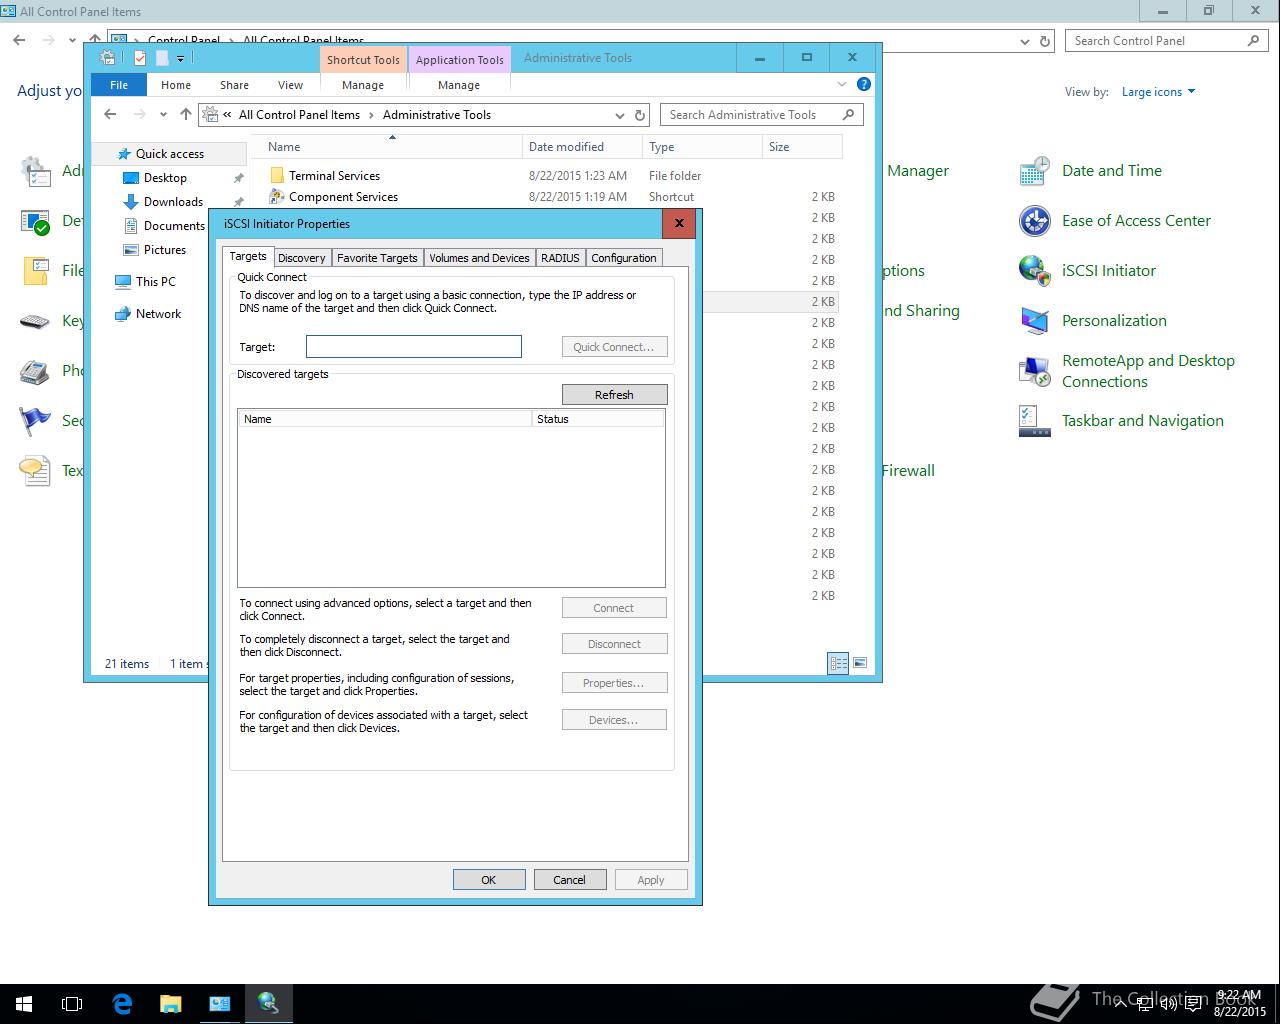Go up one folder level
Viewport: 1280px width, 1024px height.
coord(185,114)
